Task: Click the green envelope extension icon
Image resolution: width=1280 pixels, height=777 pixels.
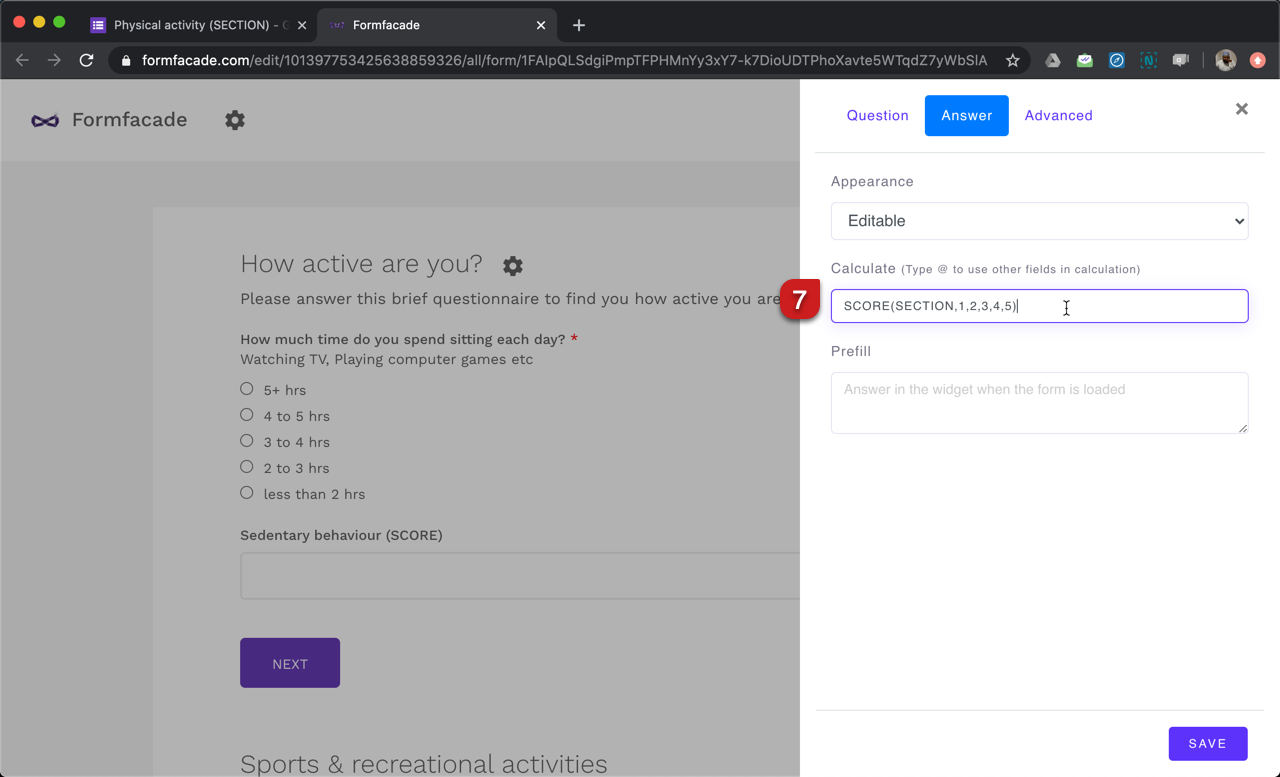Action: click(x=1084, y=60)
